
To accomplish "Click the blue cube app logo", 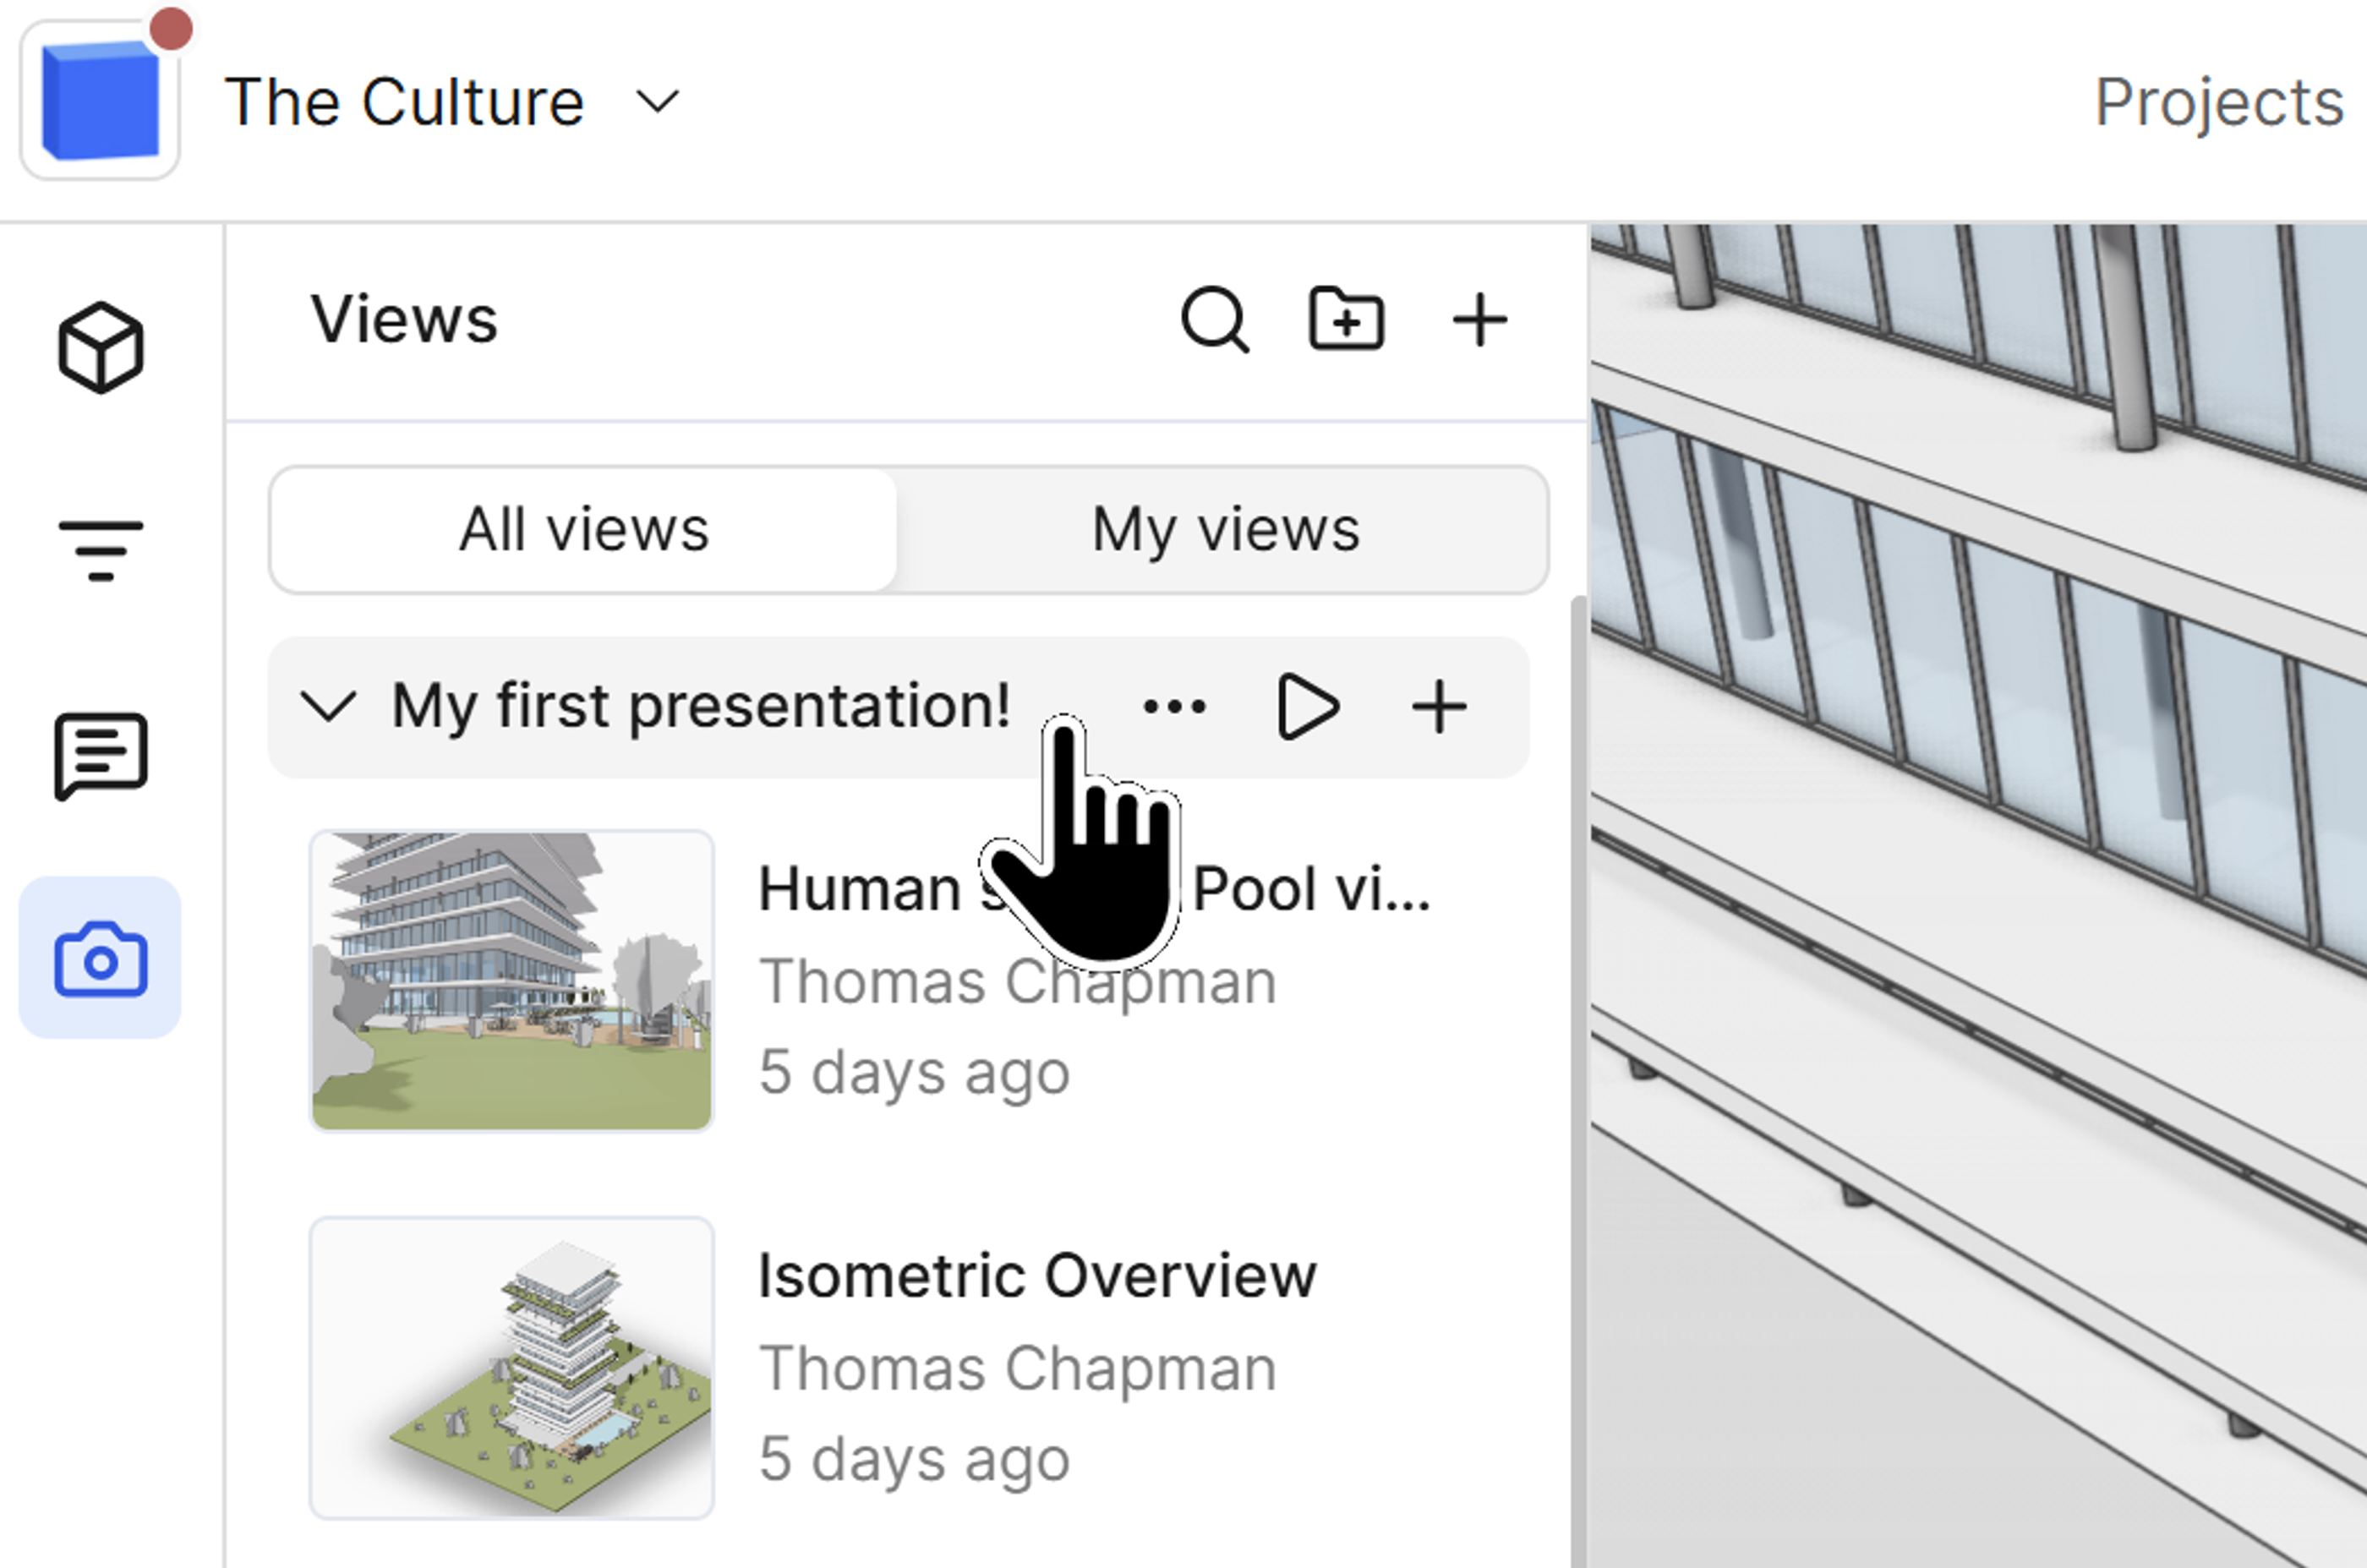I will click(100, 100).
